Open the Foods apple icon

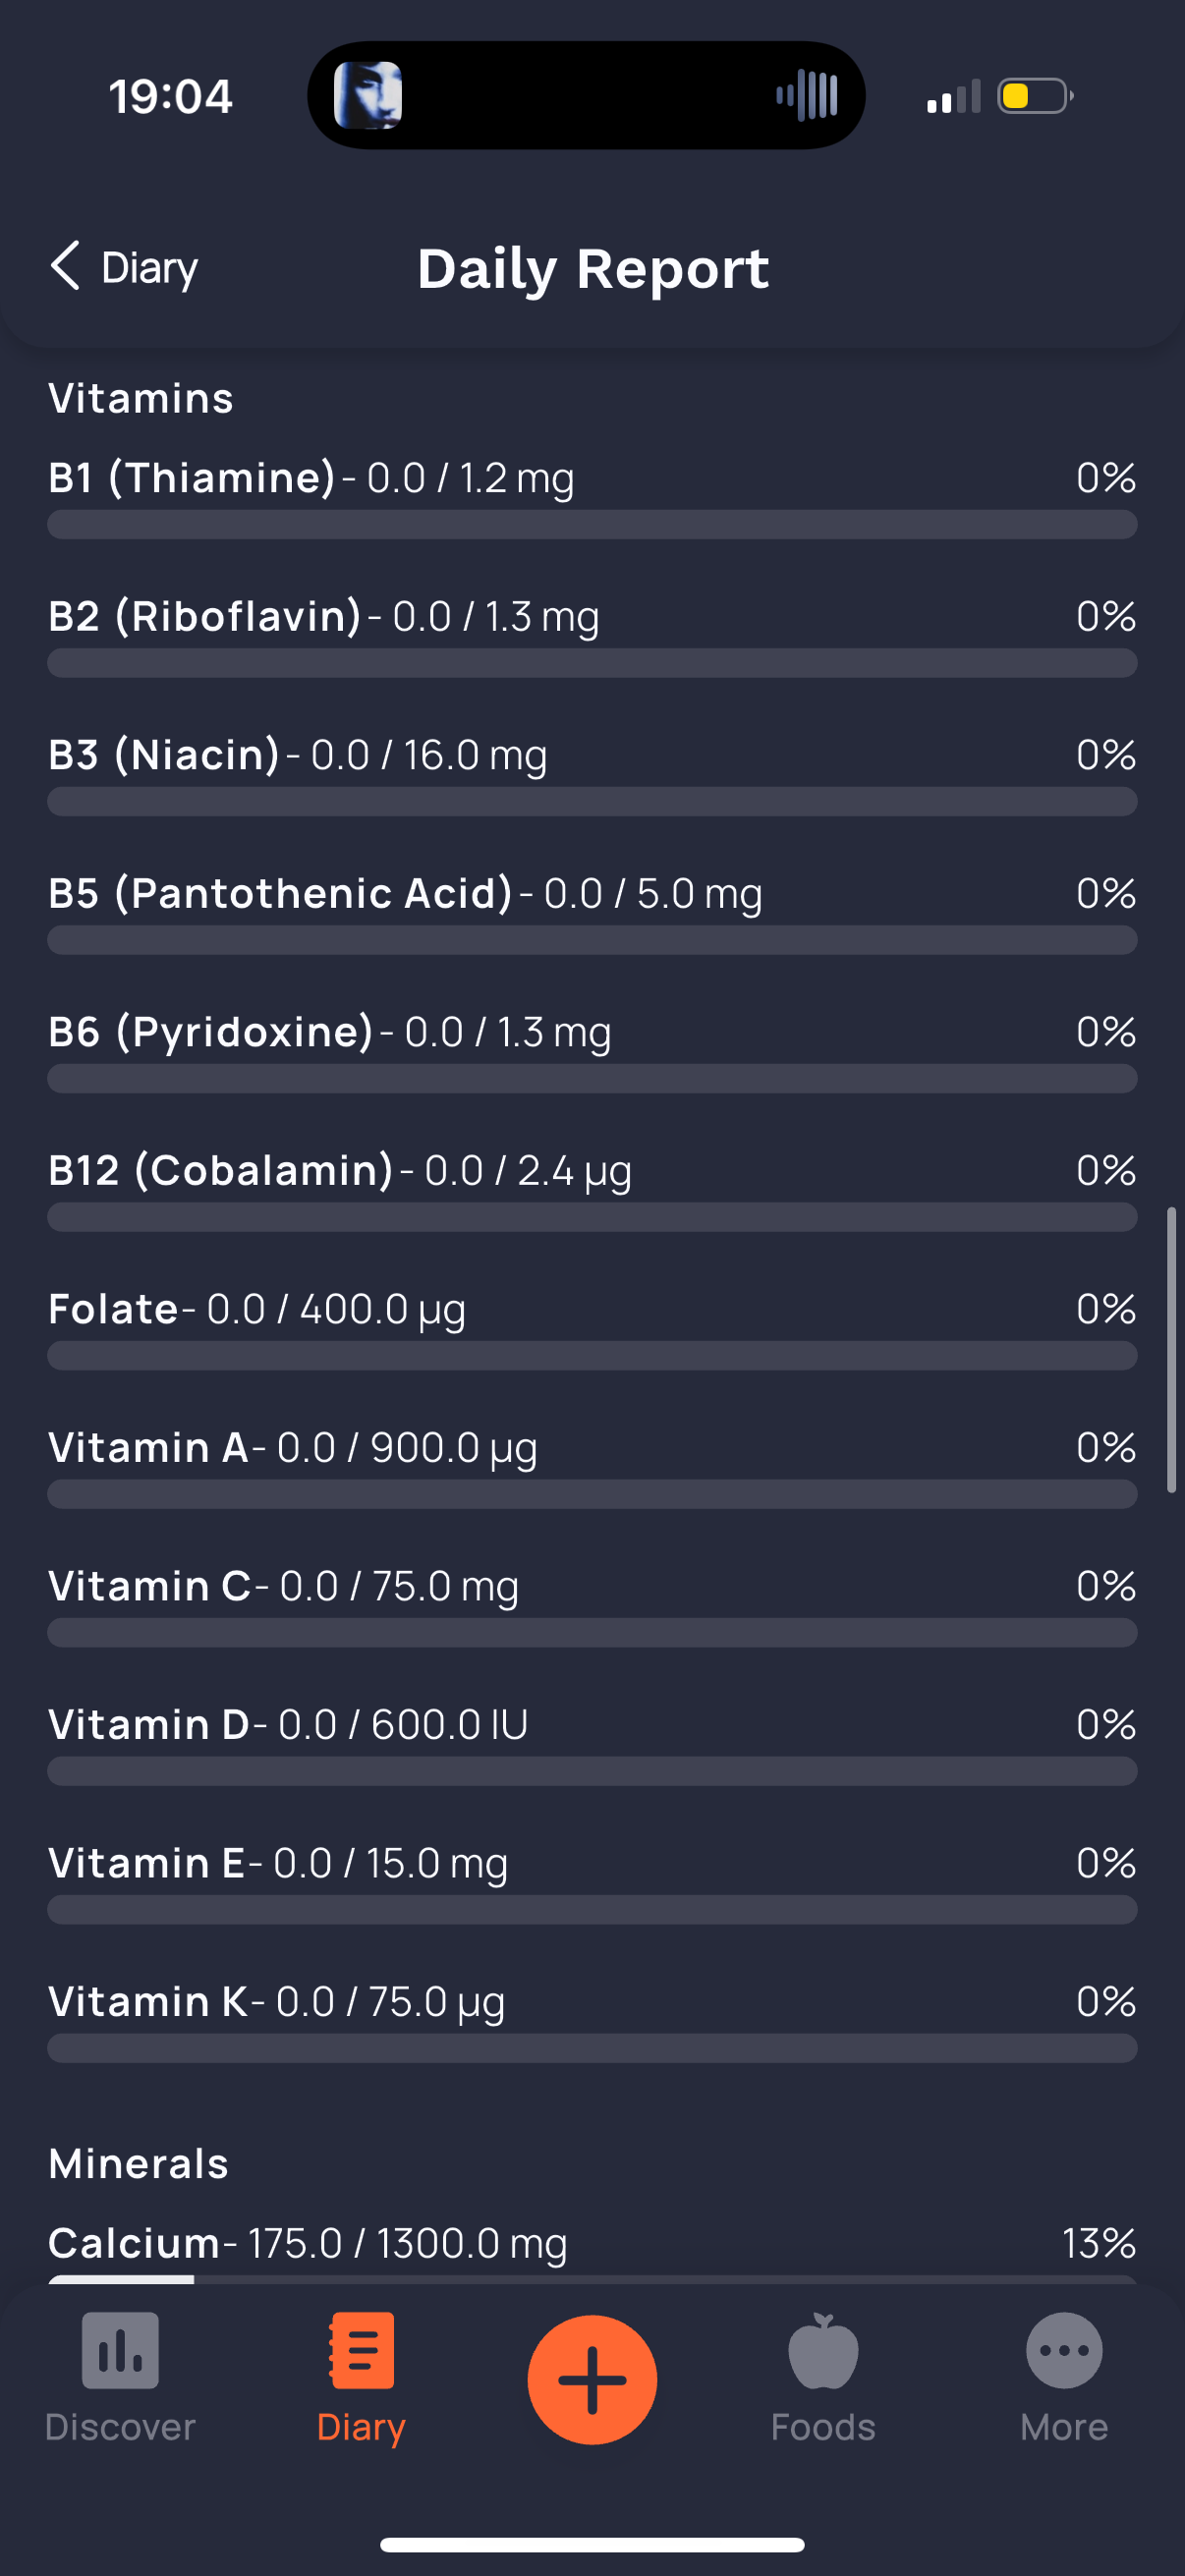pyautogui.click(x=823, y=2350)
